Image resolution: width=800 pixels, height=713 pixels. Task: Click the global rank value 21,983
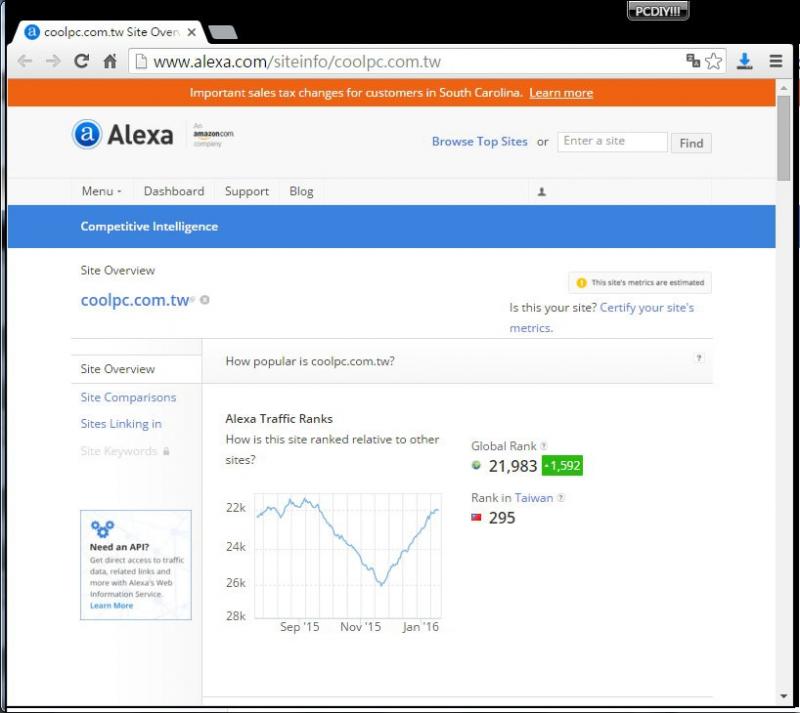513,465
